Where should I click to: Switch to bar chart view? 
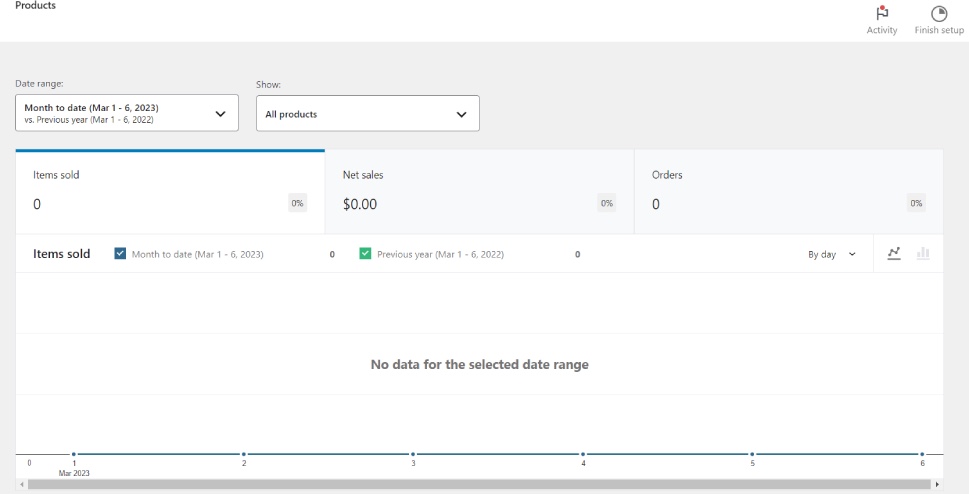(x=923, y=253)
